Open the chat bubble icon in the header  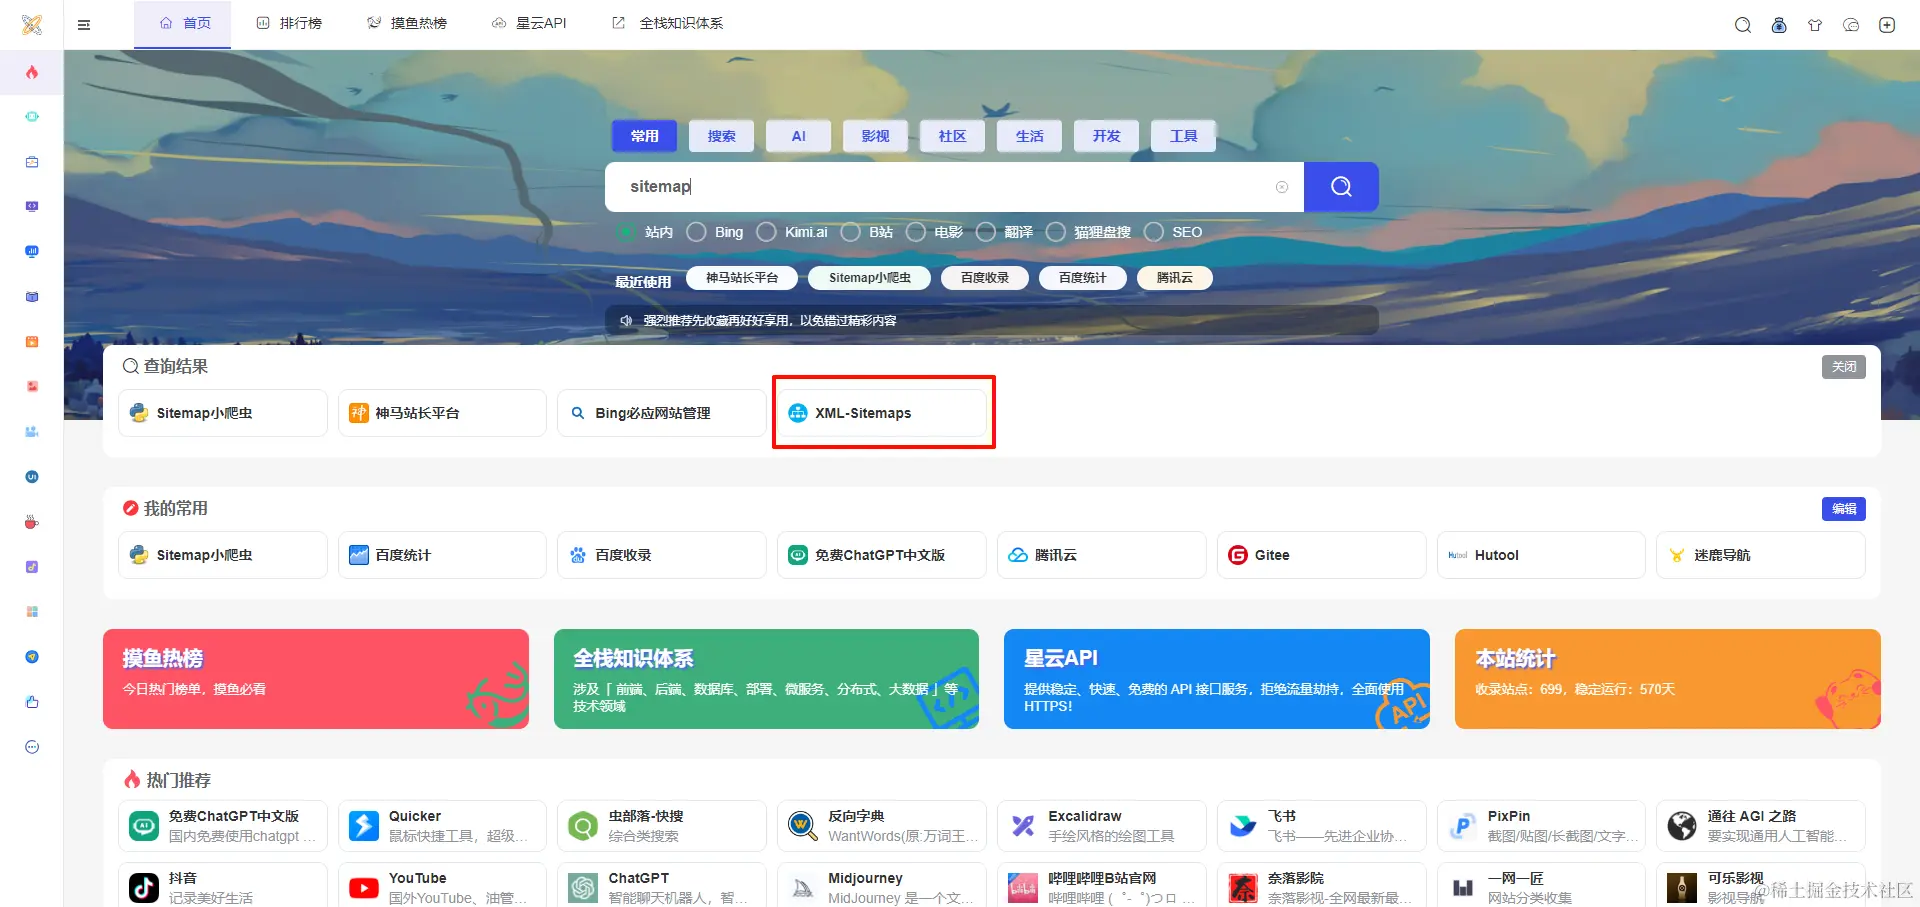[1852, 25]
